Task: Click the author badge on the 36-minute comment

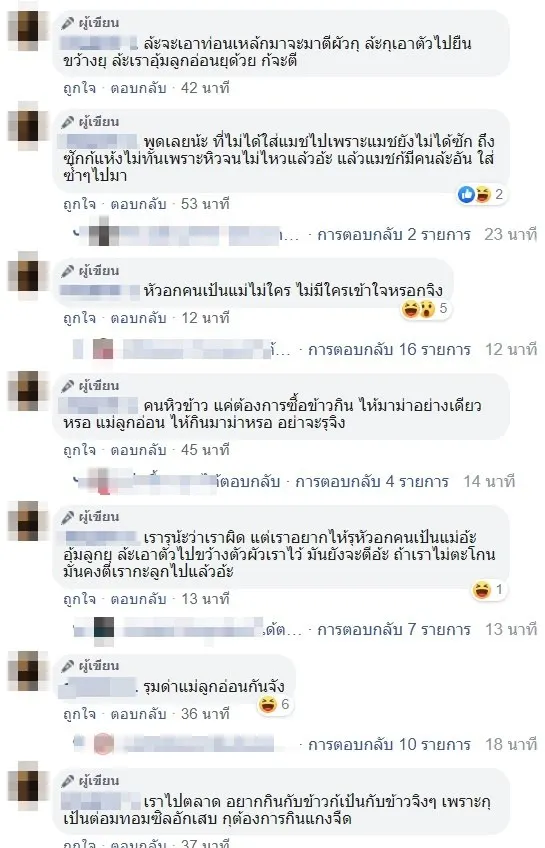Action: pyautogui.click(x=90, y=666)
